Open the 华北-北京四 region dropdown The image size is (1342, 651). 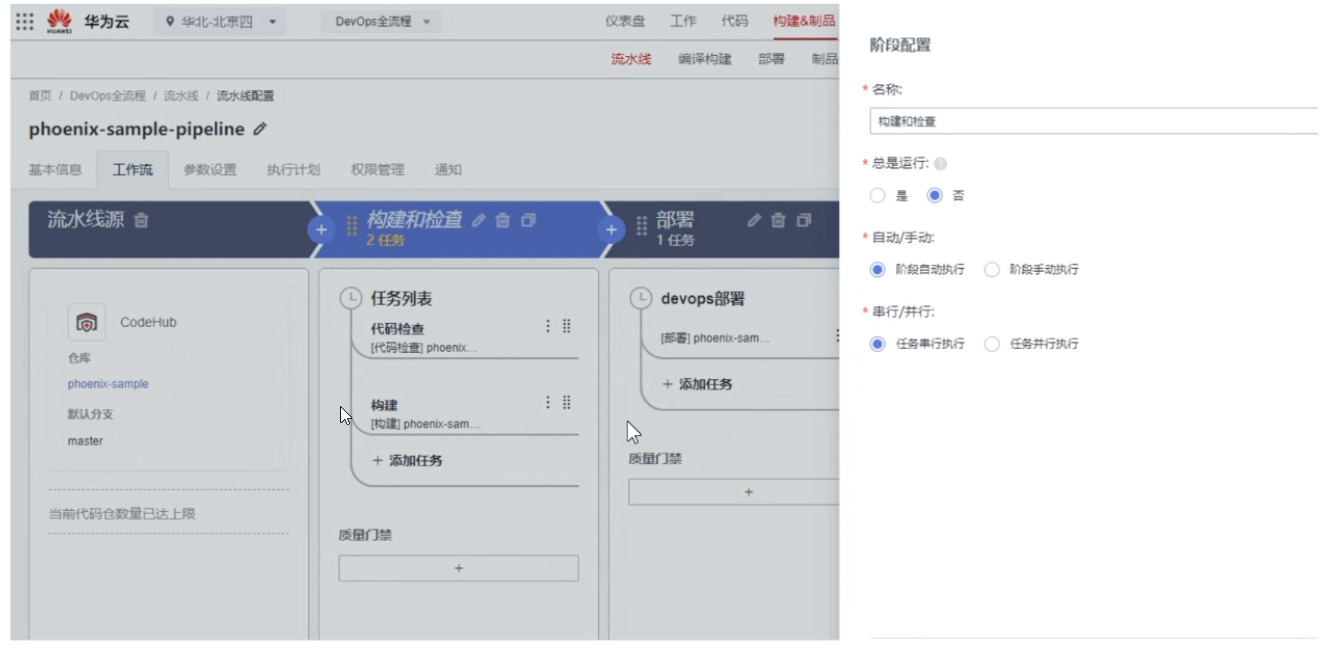tap(220, 21)
